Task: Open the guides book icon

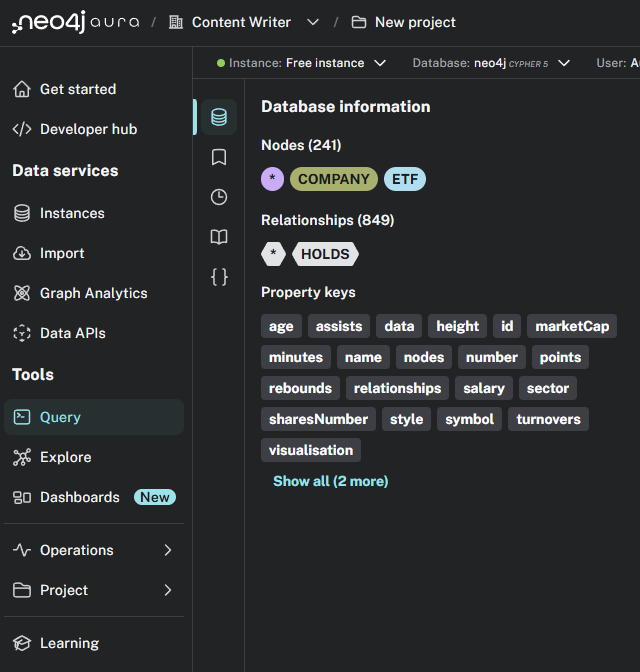Action: 219,237
